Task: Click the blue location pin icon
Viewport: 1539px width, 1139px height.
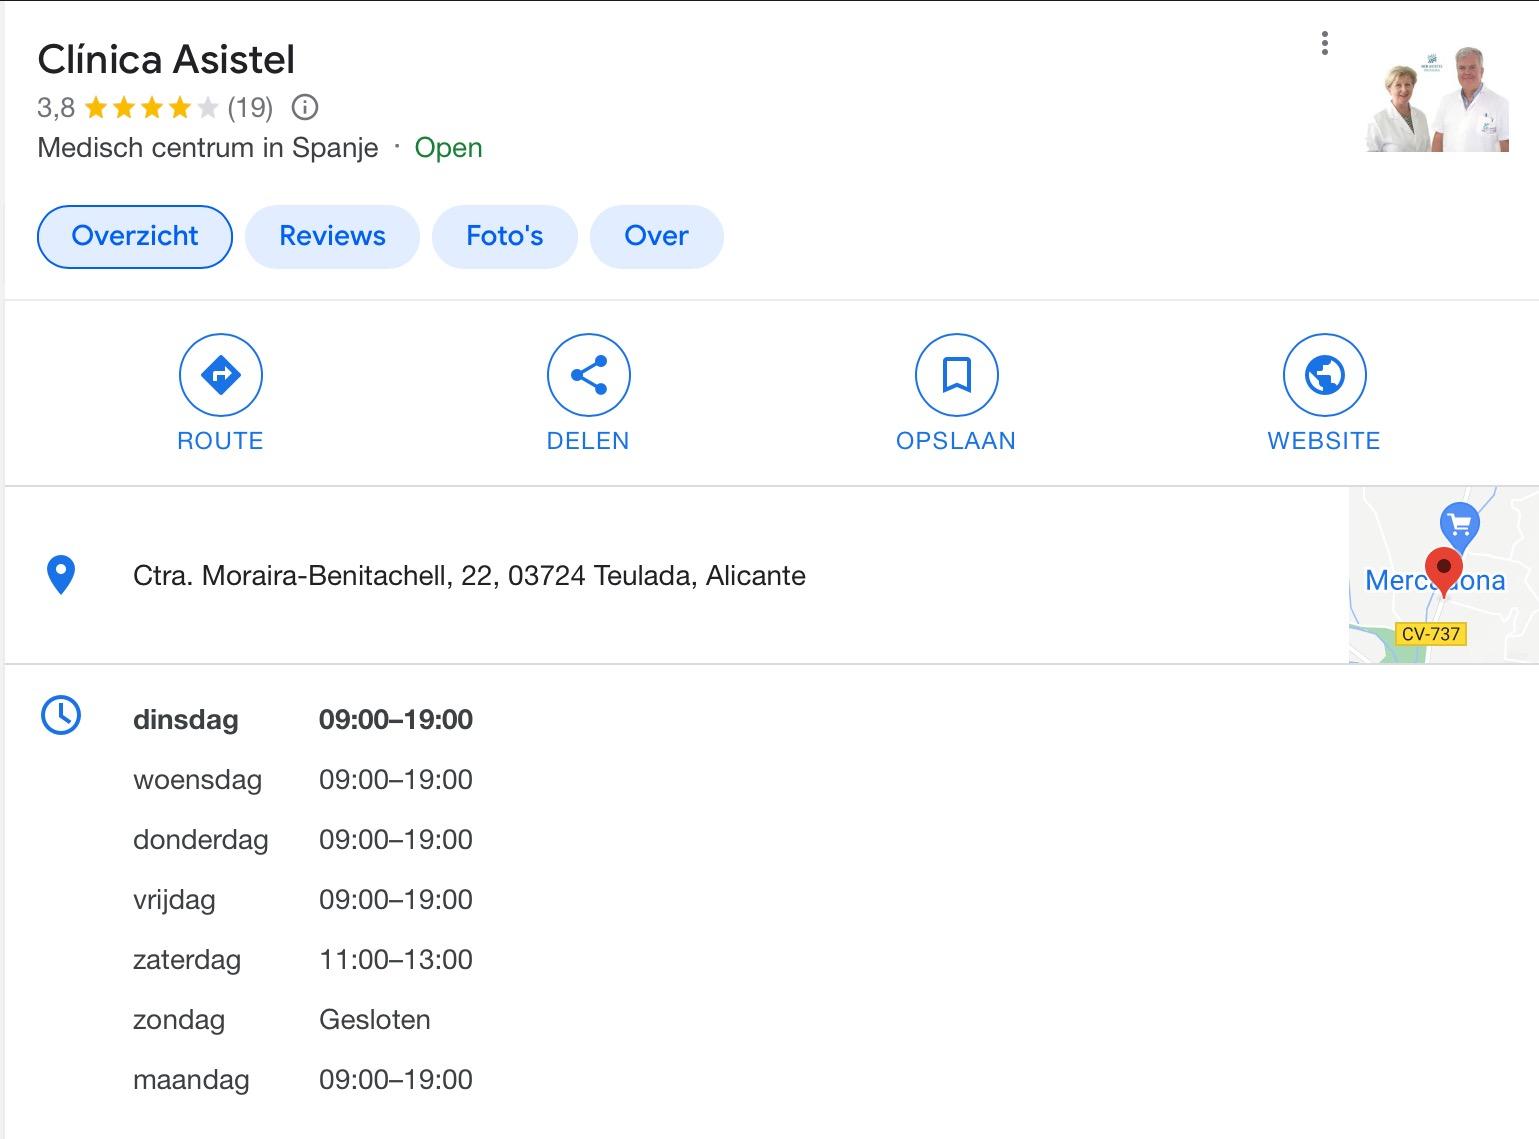Action: (61, 575)
